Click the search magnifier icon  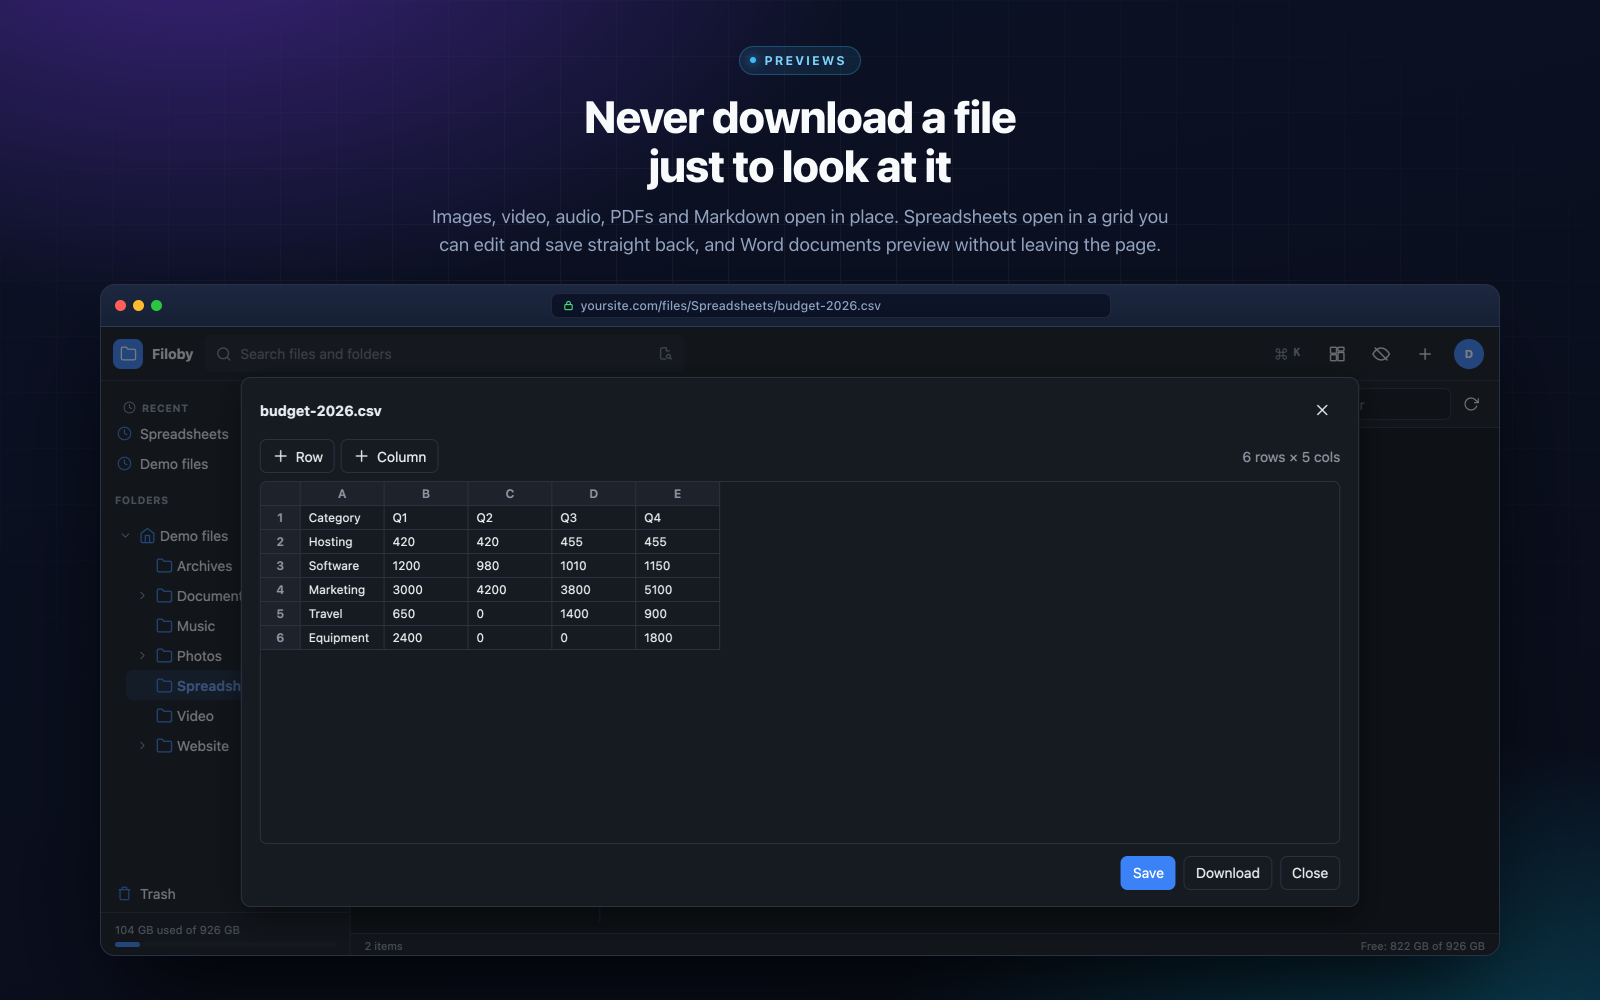point(224,354)
